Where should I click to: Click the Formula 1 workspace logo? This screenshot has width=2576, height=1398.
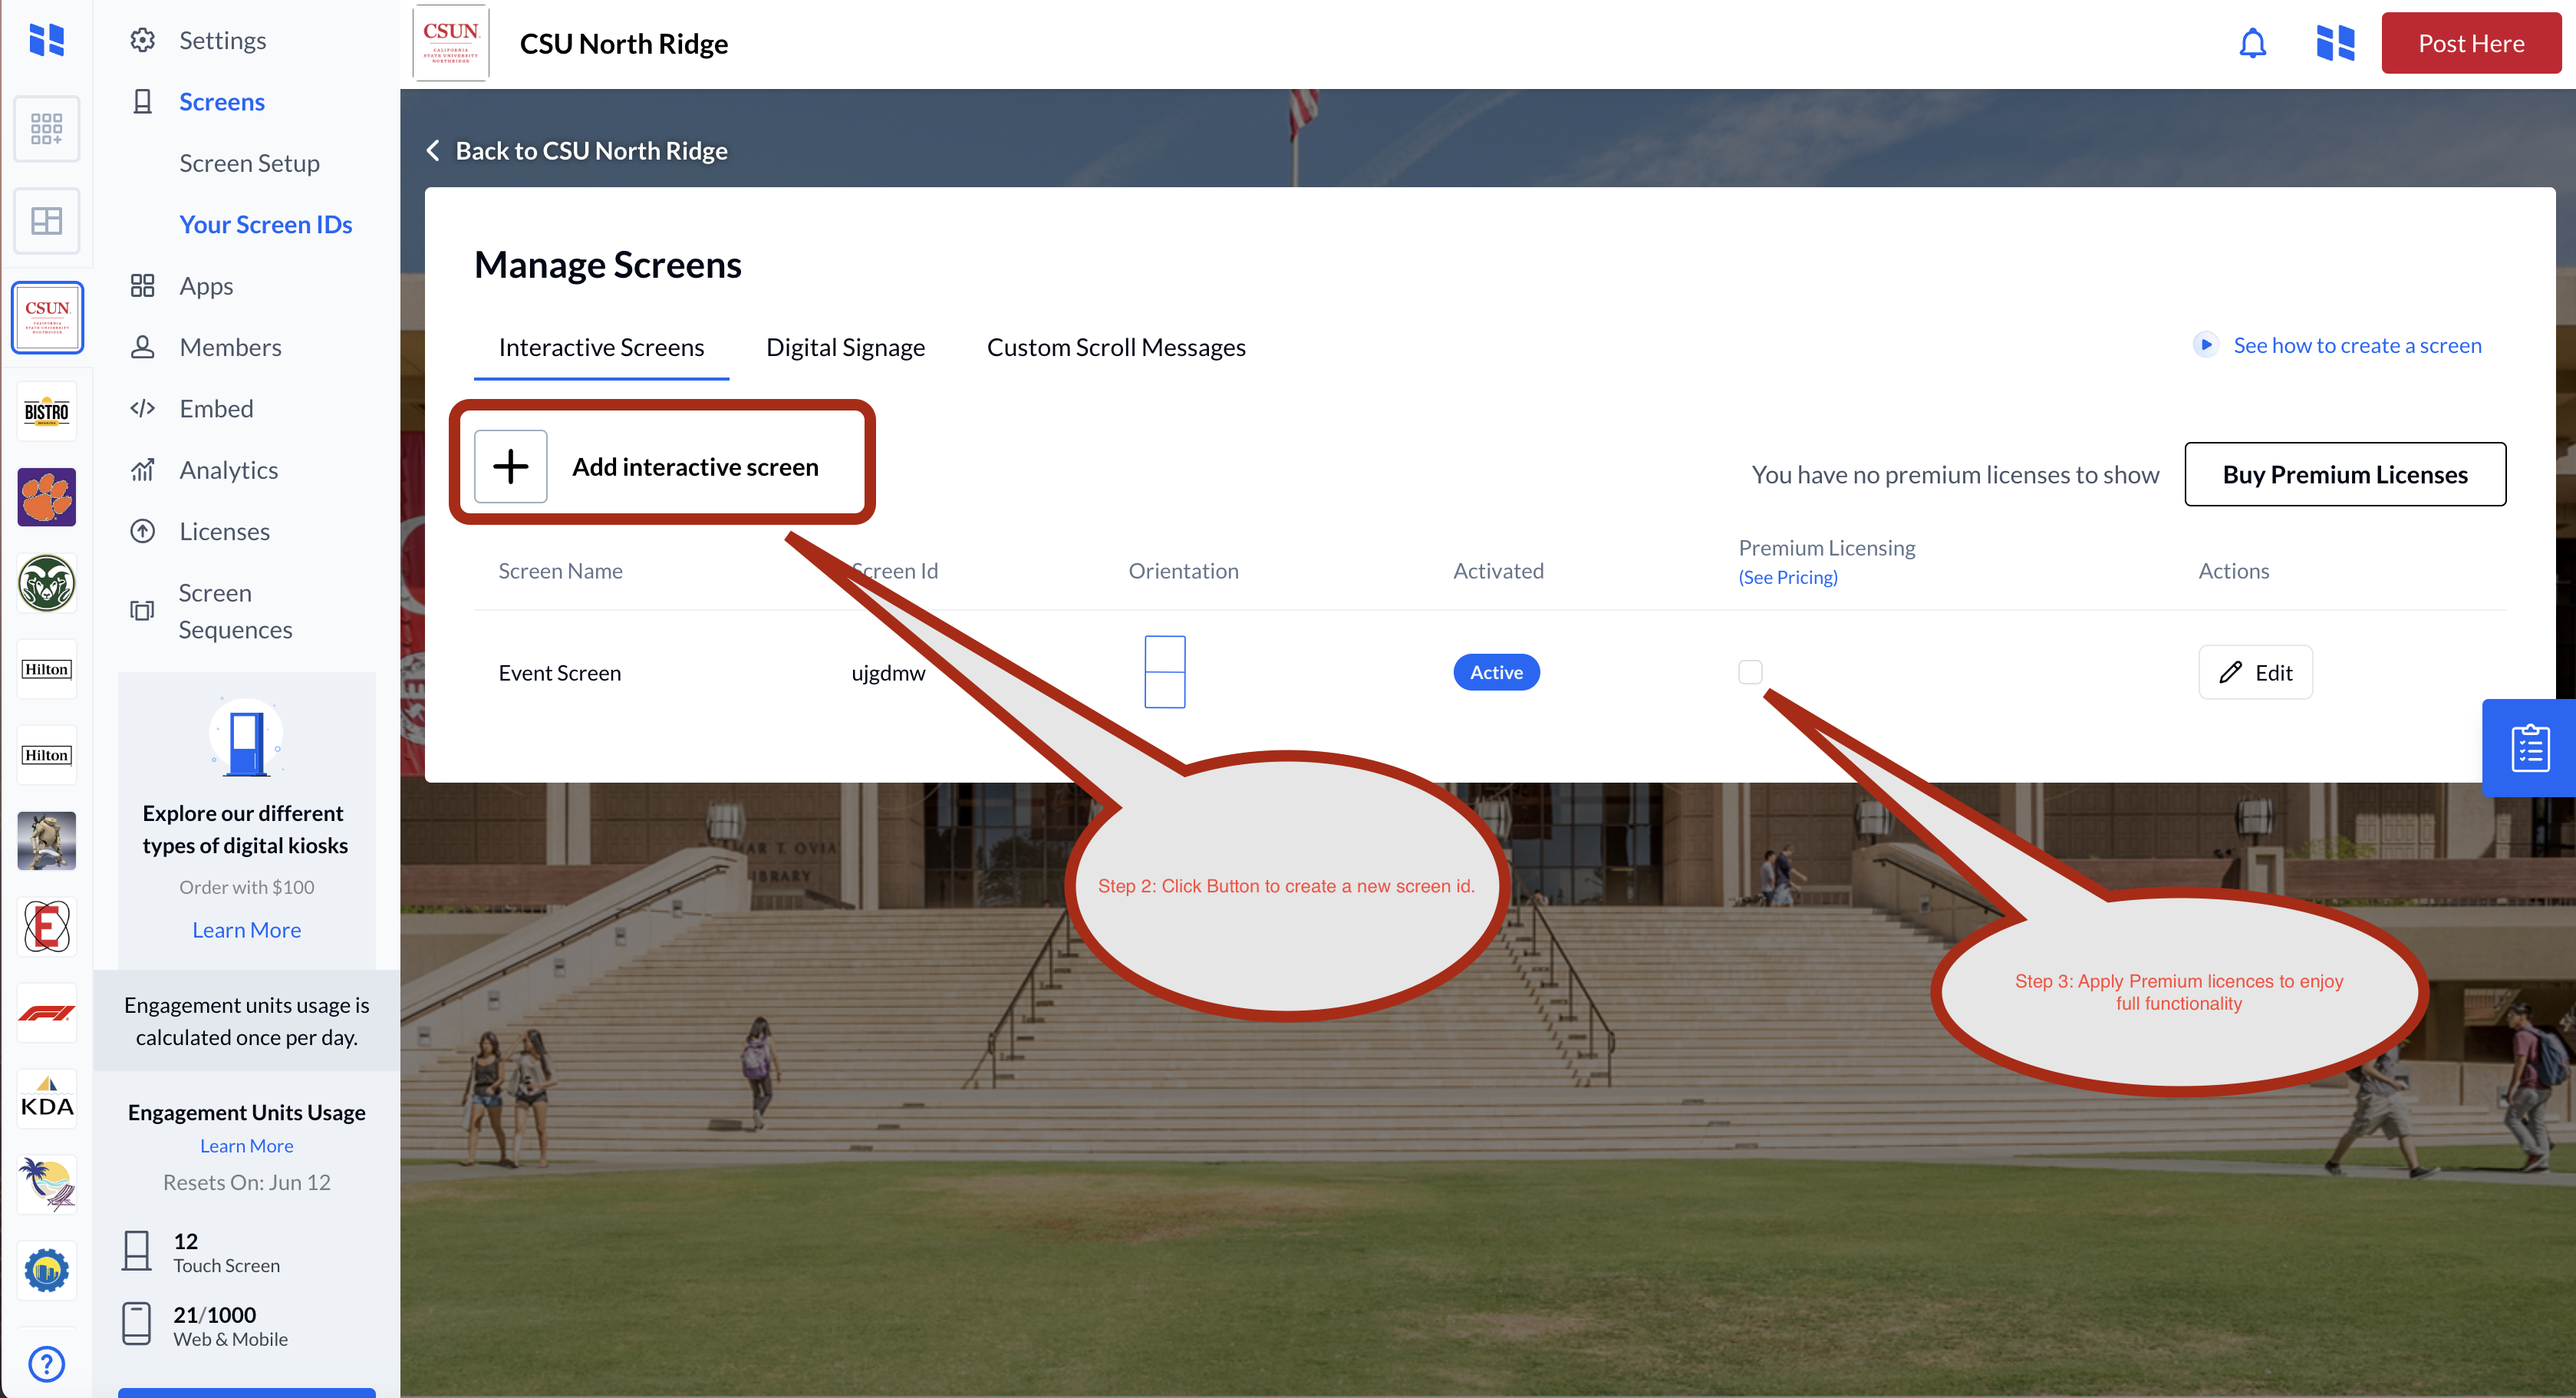tap(46, 1013)
